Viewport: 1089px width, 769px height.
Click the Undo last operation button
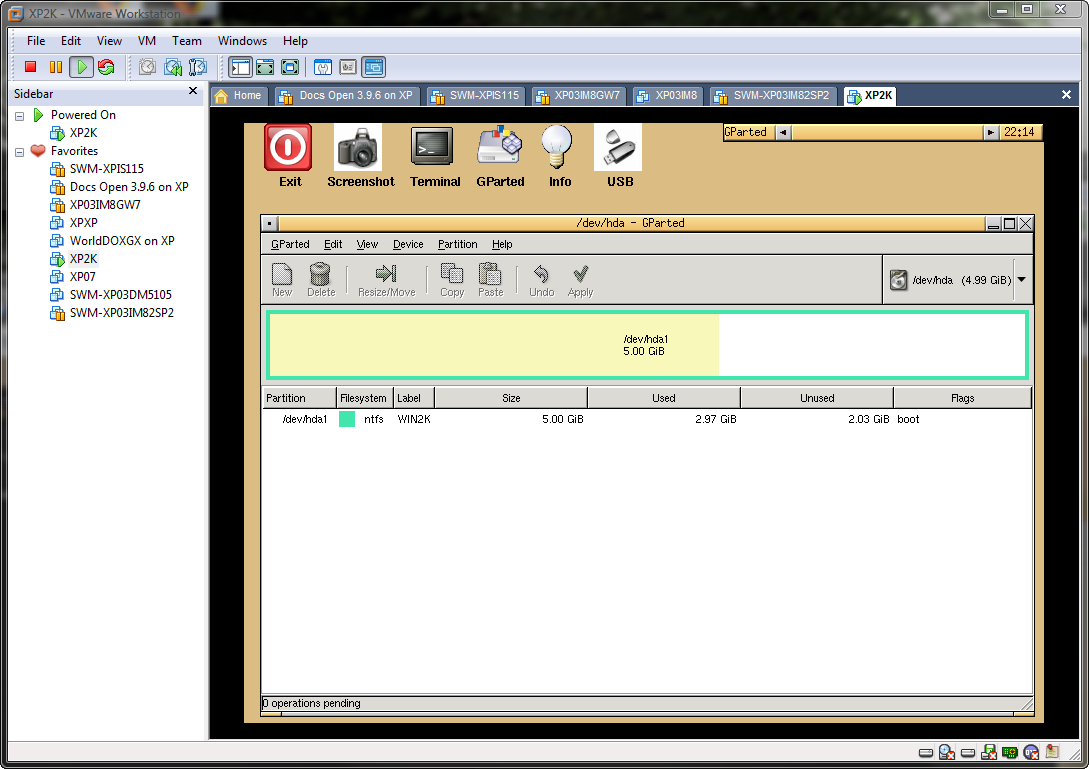(x=541, y=280)
